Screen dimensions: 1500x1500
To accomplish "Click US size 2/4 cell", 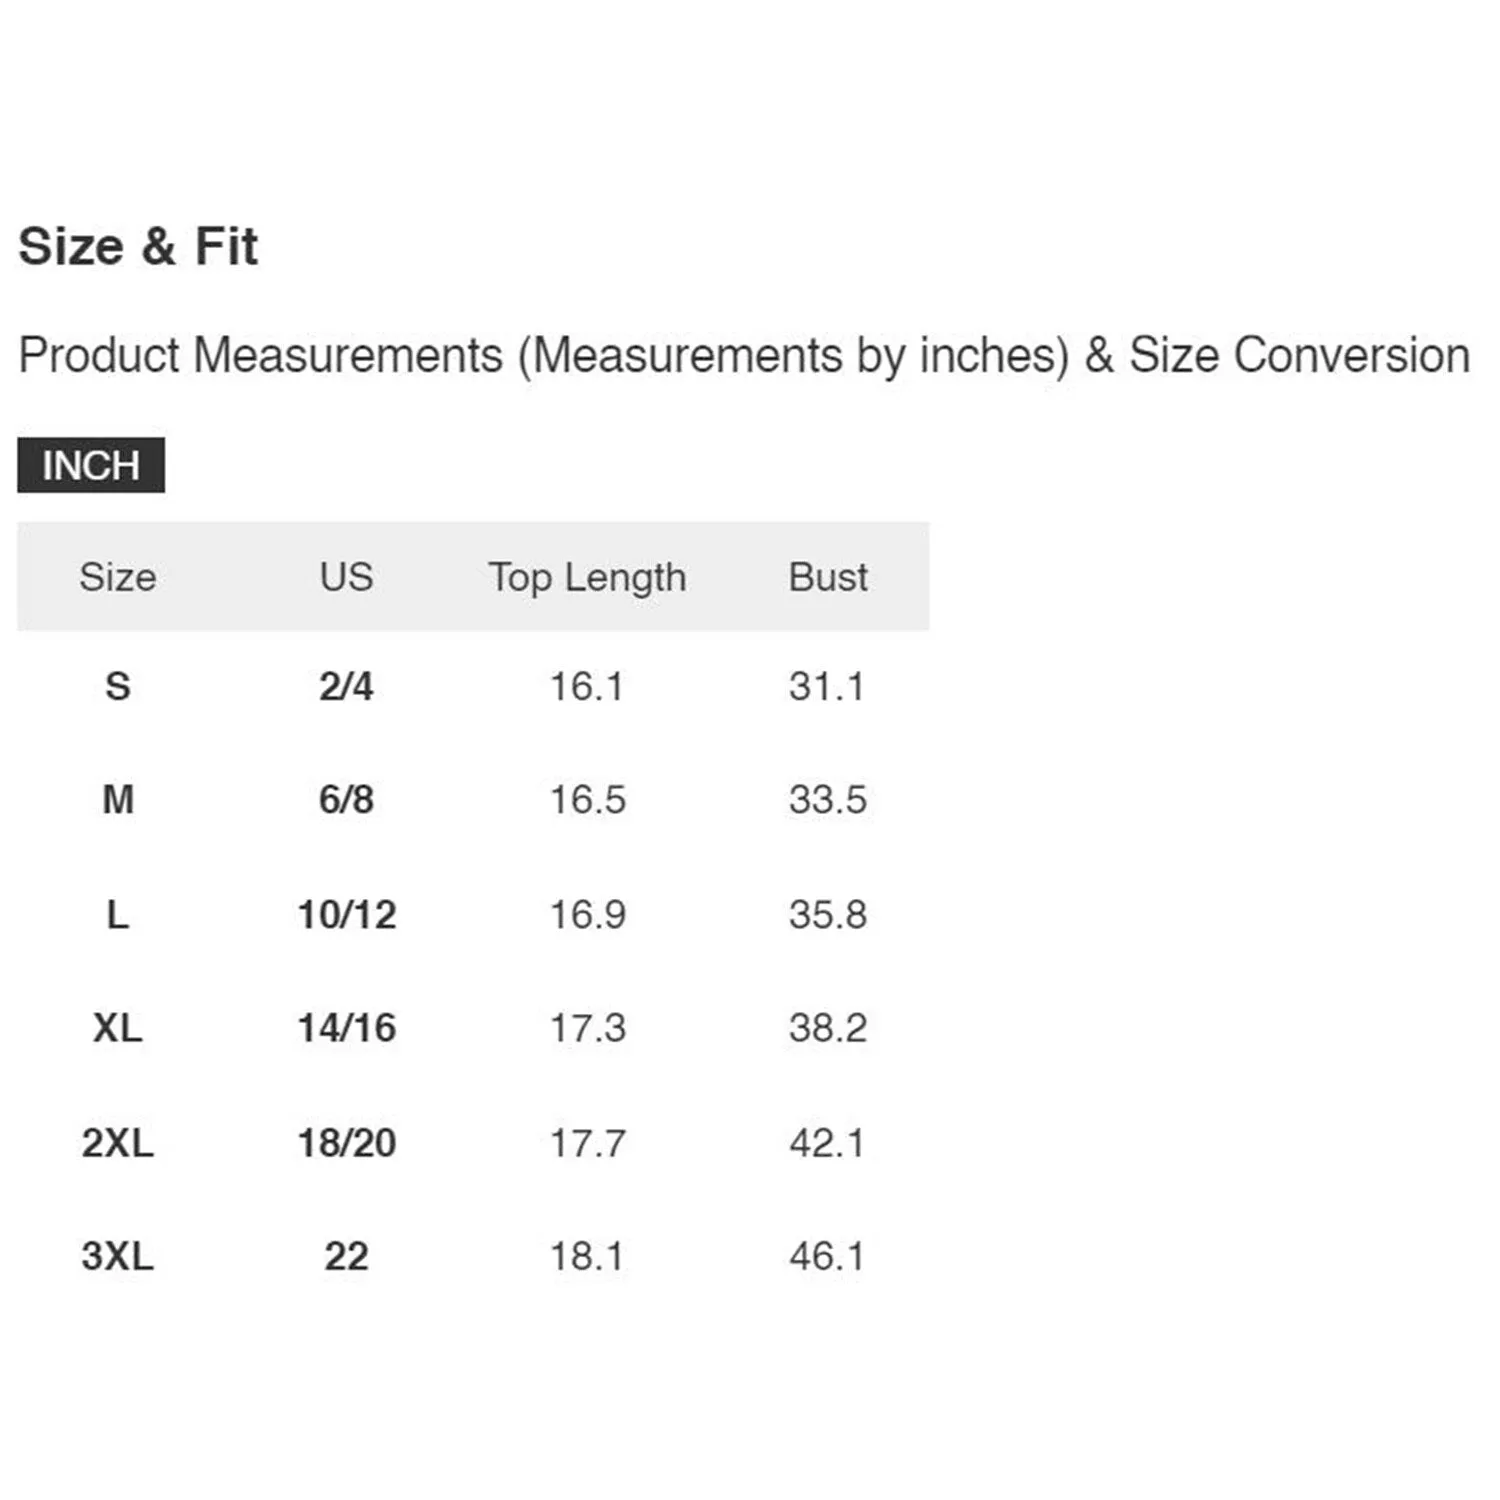I will tap(346, 687).
